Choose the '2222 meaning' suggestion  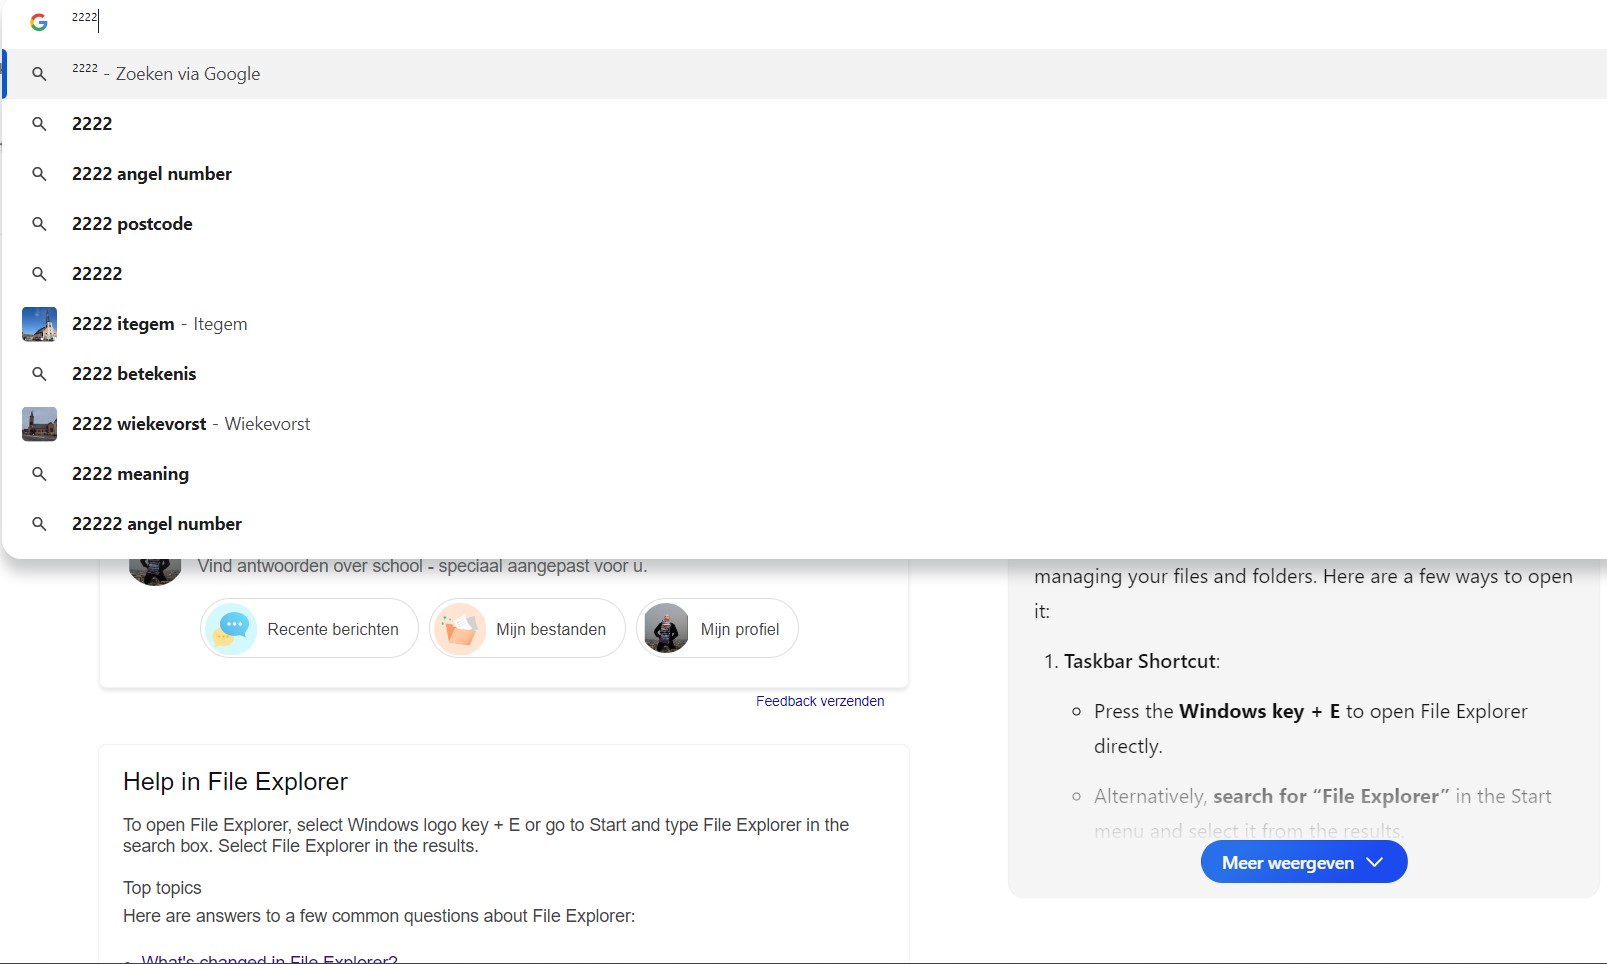coord(130,474)
